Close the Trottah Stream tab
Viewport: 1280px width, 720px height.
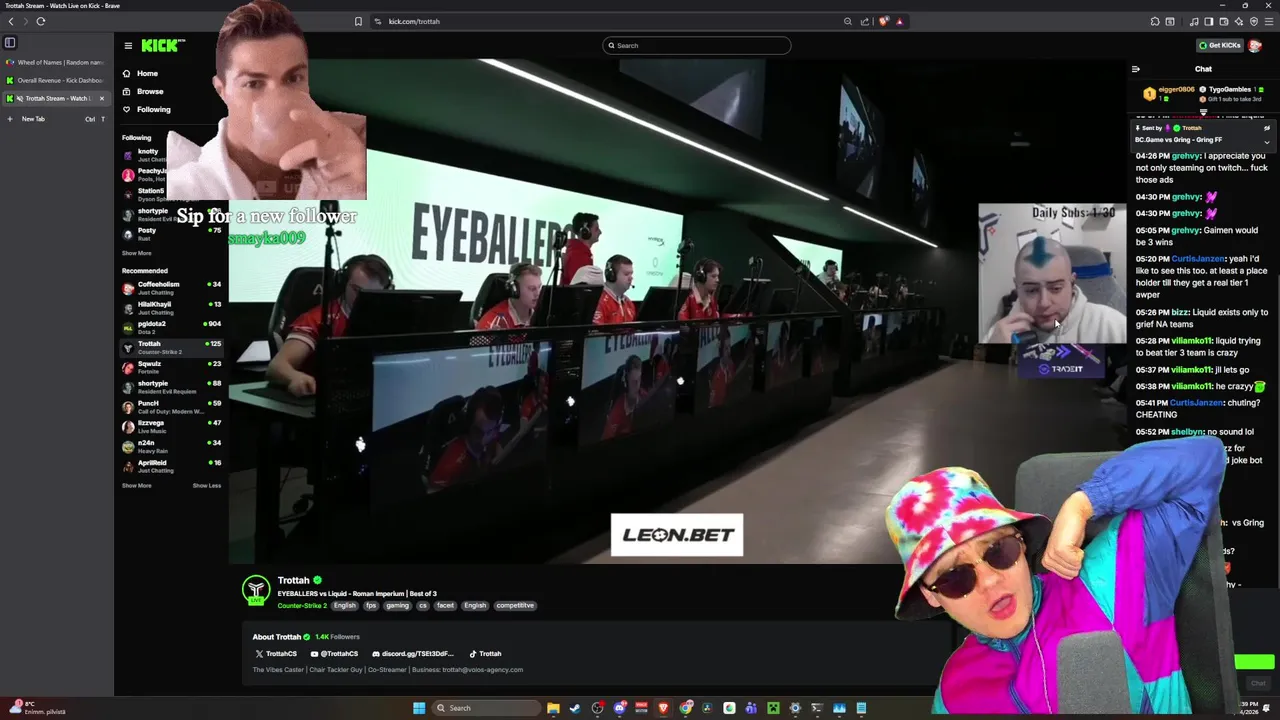pos(101,98)
